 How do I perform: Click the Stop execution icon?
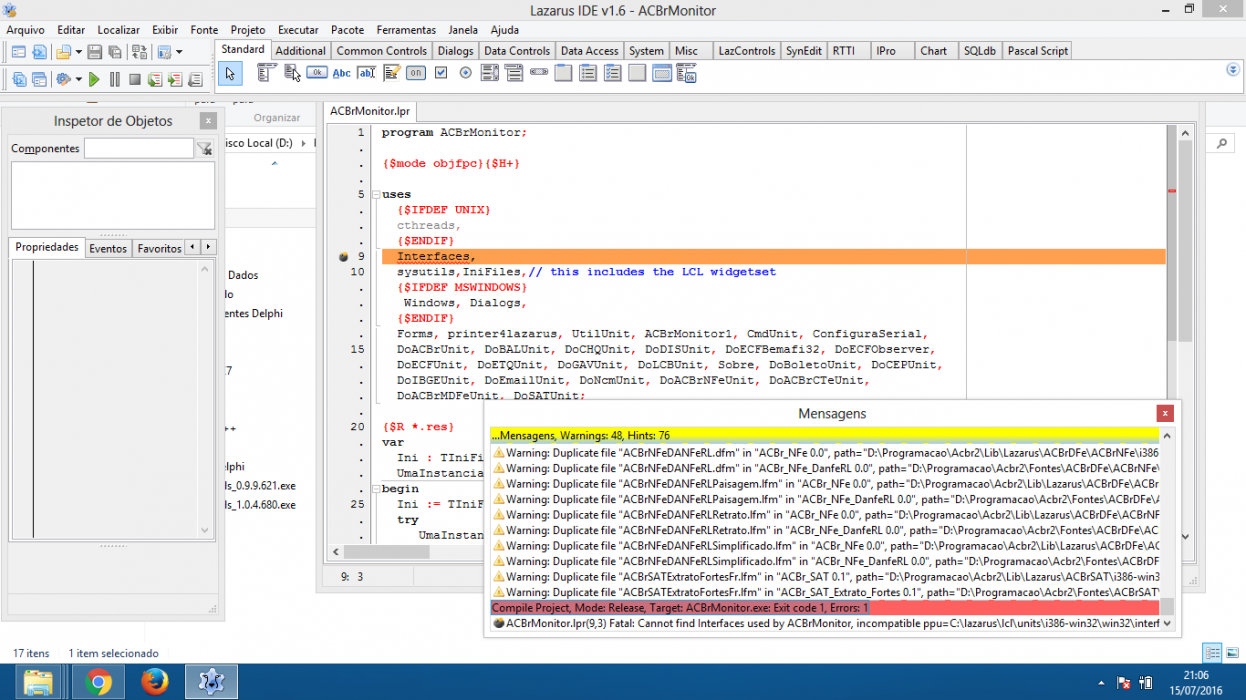pos(135,79)
